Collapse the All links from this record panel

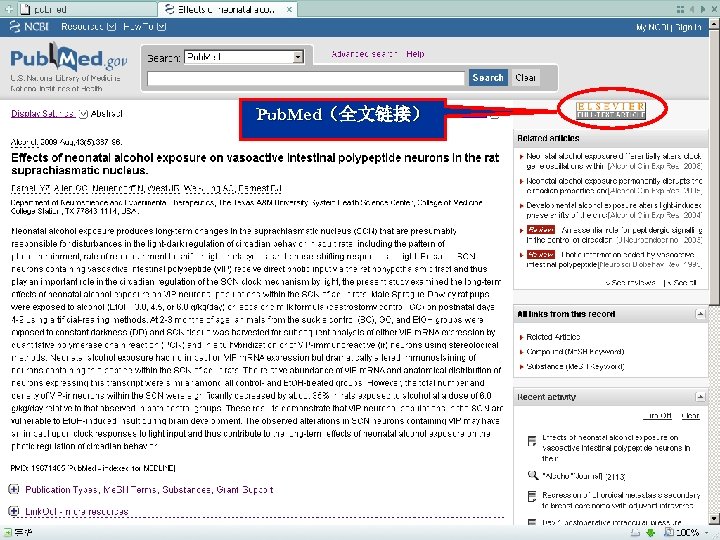tap(700, 314)
